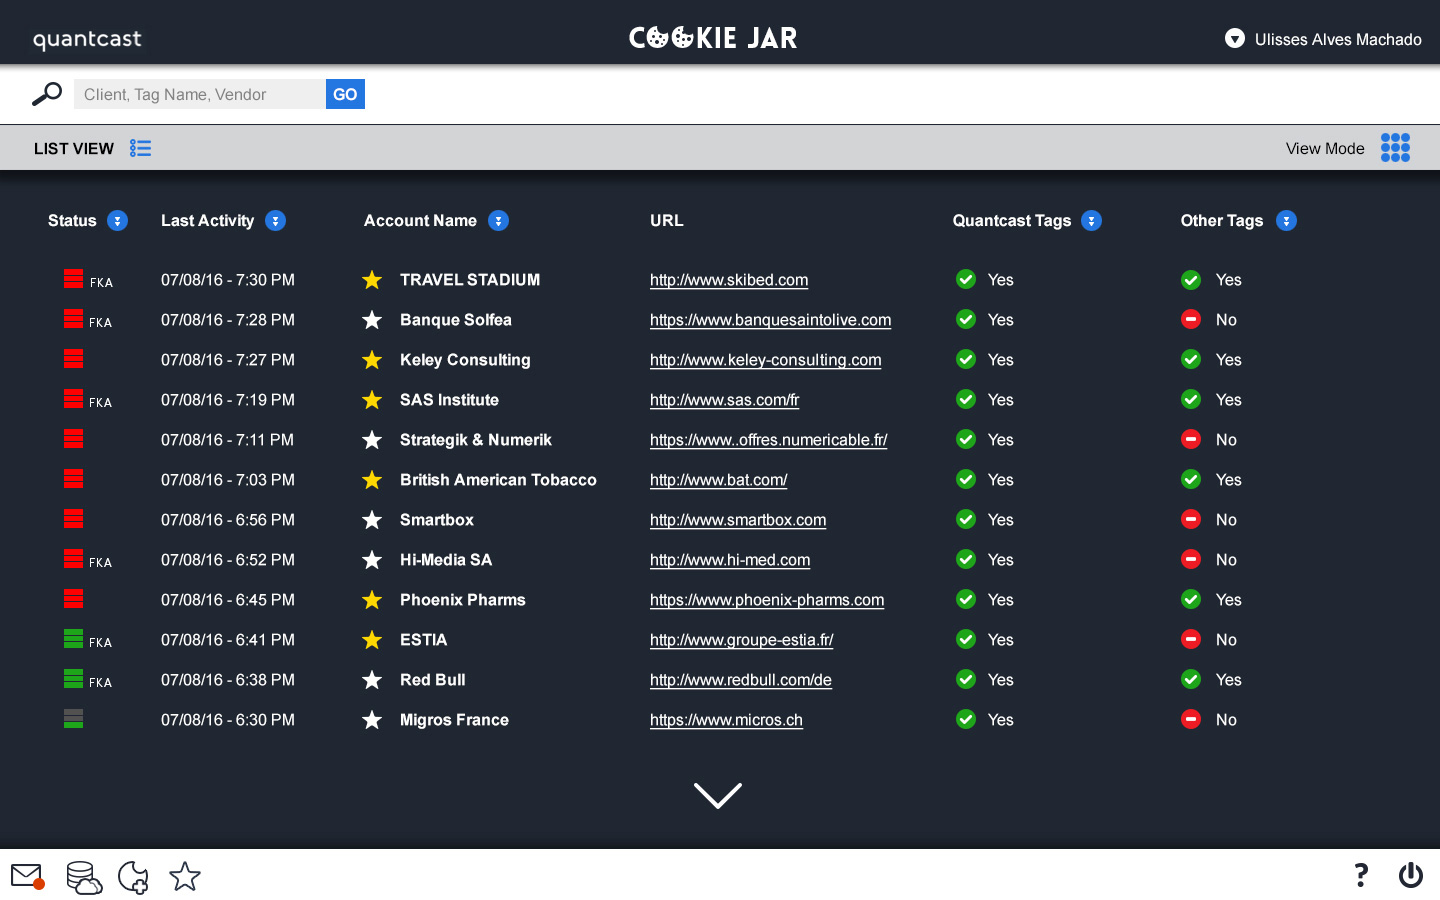Open the Status column sort dropdown
Image resolution: width=1440 pixels, height=900 pixels.
click(x=117, y=221)
